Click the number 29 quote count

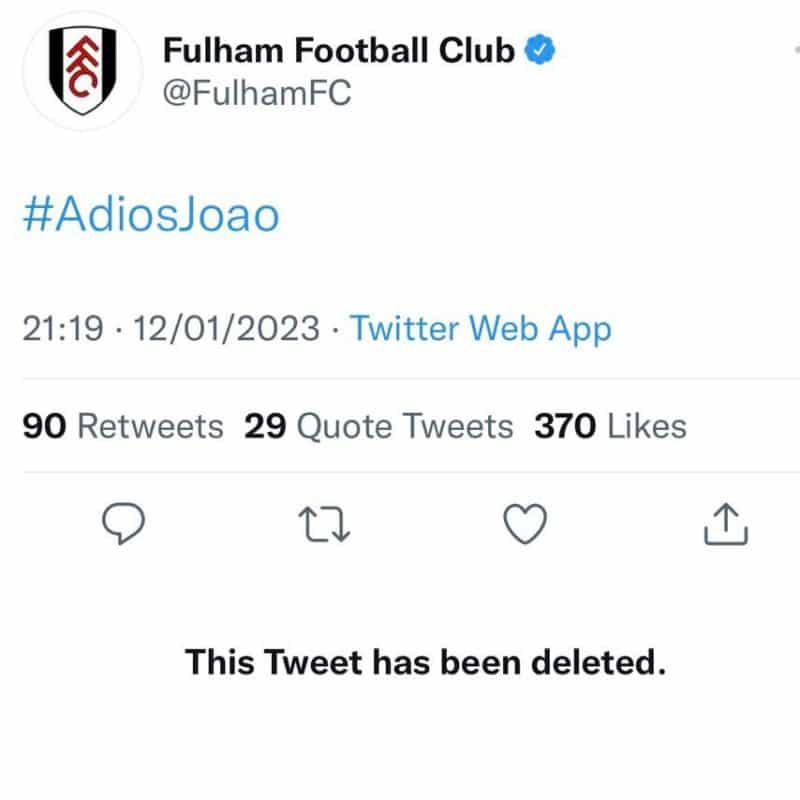point(265,426)
